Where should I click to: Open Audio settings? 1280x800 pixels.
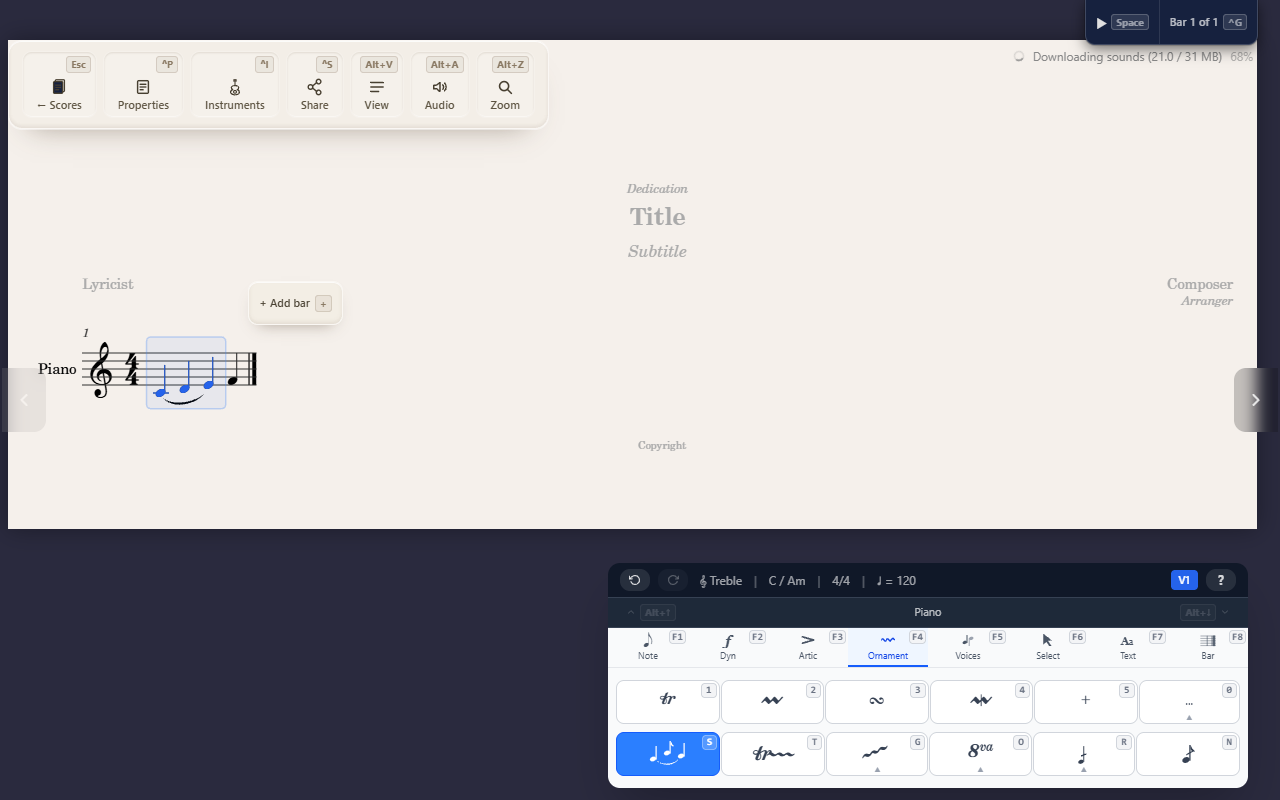440,86
